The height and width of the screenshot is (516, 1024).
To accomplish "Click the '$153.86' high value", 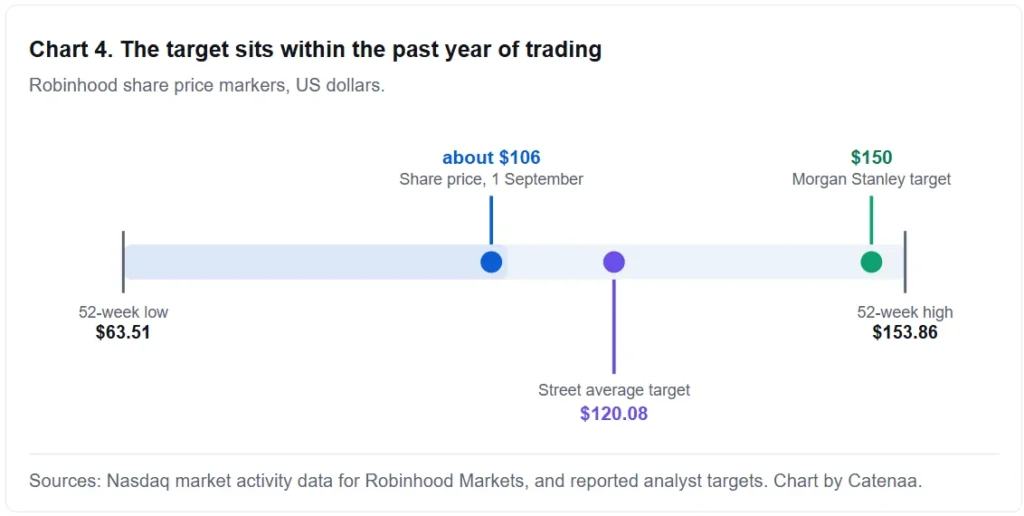I will pyautogui.click(x=905, y=332).
